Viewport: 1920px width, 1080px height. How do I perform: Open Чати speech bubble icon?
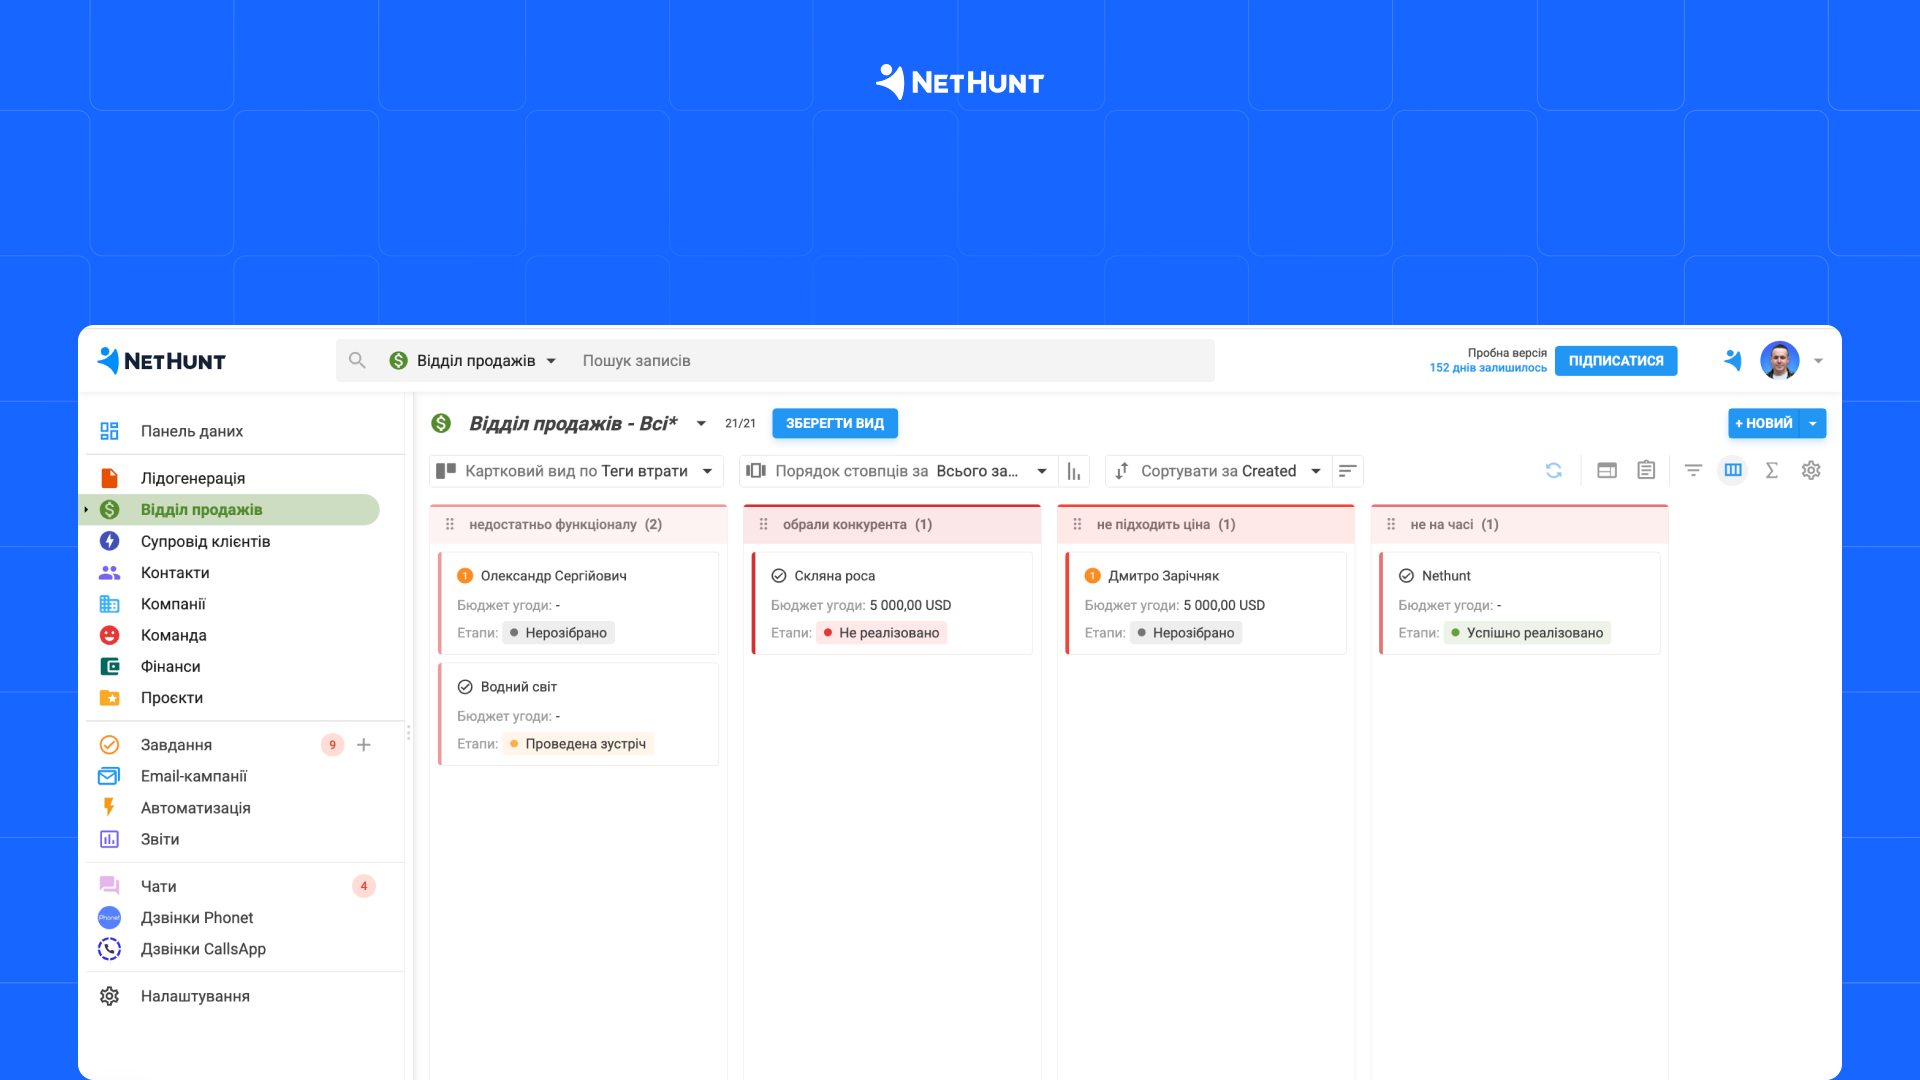click(109, 886)
